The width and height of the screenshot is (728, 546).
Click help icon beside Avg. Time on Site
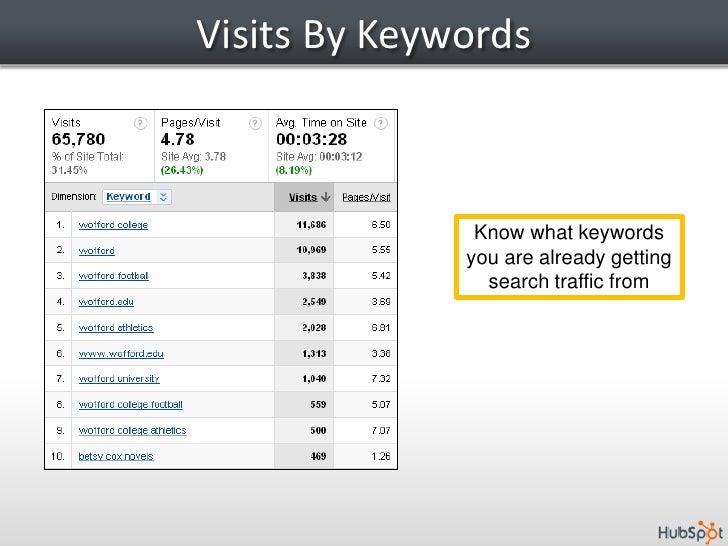click(381, 124)
